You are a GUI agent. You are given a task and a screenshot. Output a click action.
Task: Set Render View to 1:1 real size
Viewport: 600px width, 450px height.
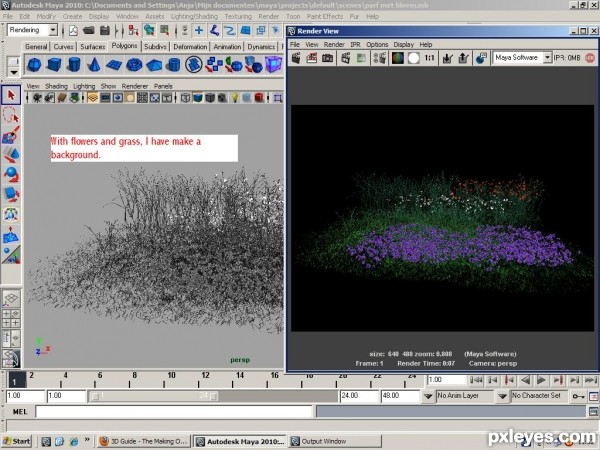(430, 58)
